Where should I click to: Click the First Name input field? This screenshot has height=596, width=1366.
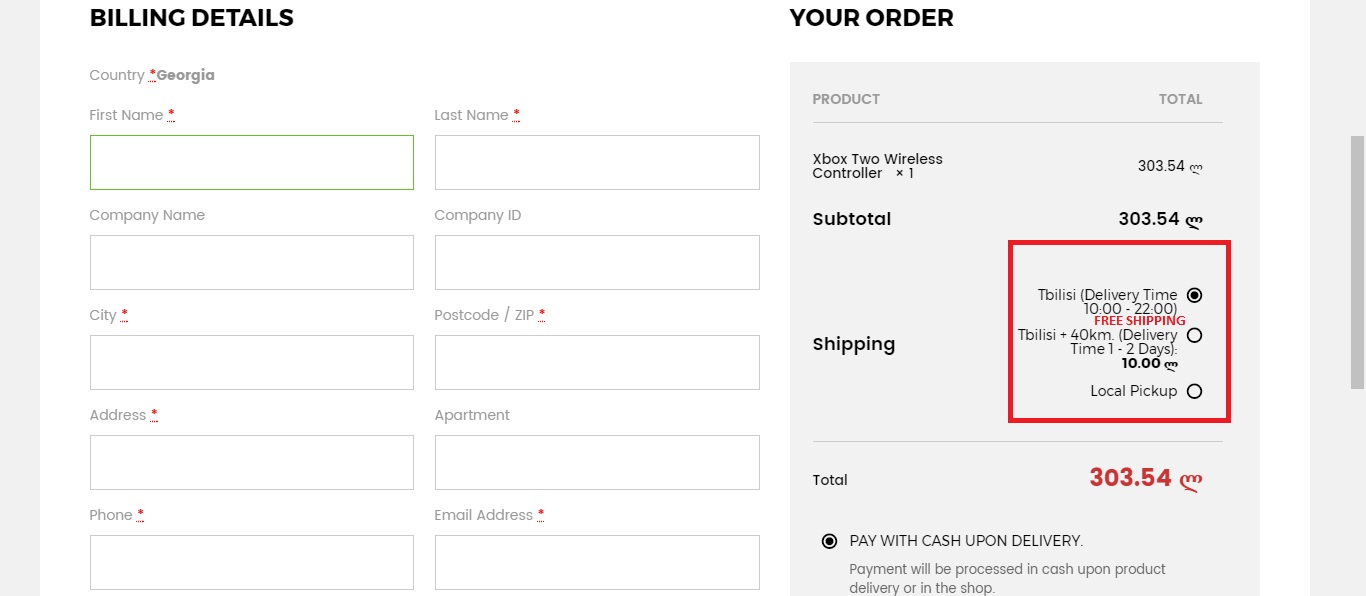click(251, 162)
